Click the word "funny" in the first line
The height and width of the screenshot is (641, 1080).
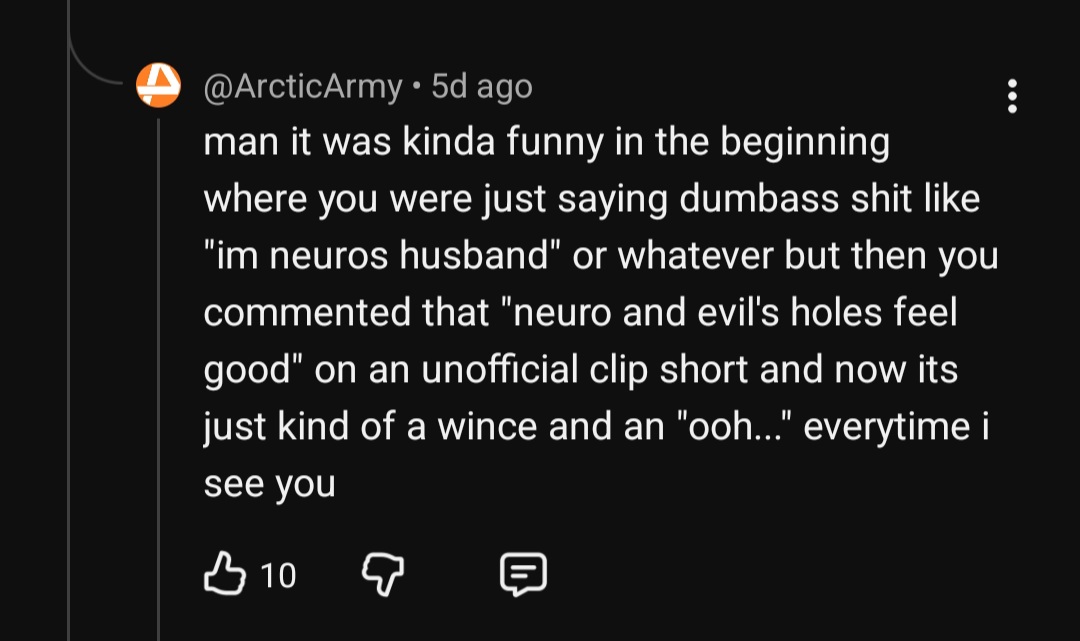pos(554,143)
